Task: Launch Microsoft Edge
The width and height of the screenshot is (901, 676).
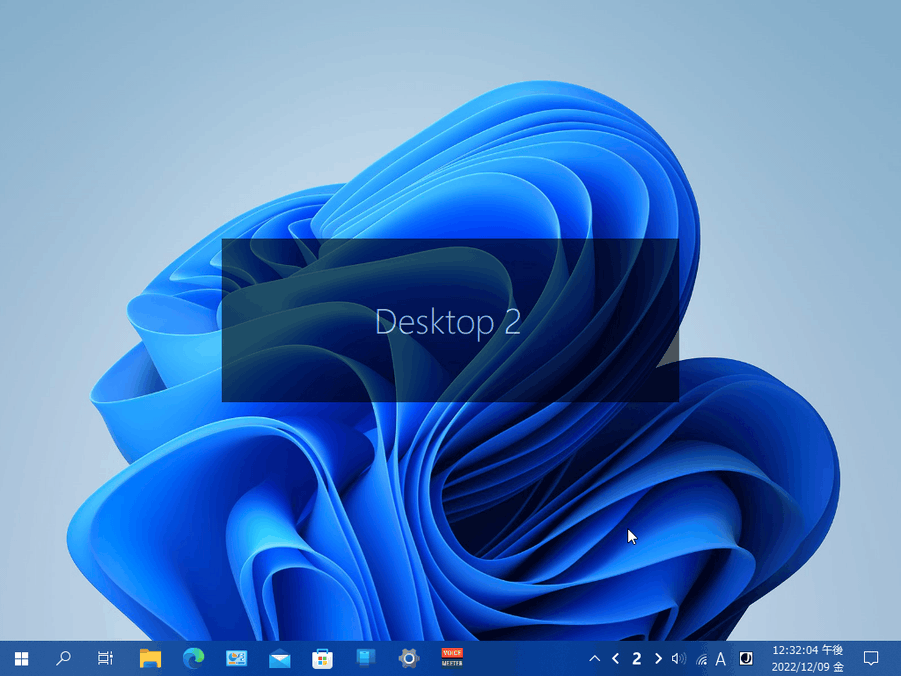Action: pos(194,659)
